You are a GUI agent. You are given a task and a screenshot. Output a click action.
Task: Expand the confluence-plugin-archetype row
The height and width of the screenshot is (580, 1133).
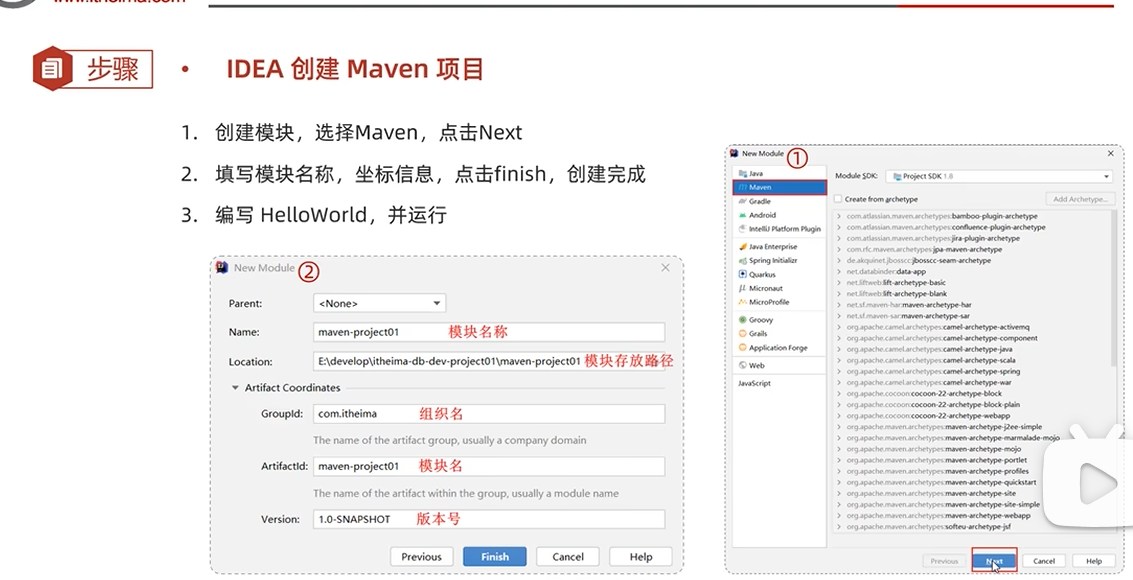click(839, 228)
